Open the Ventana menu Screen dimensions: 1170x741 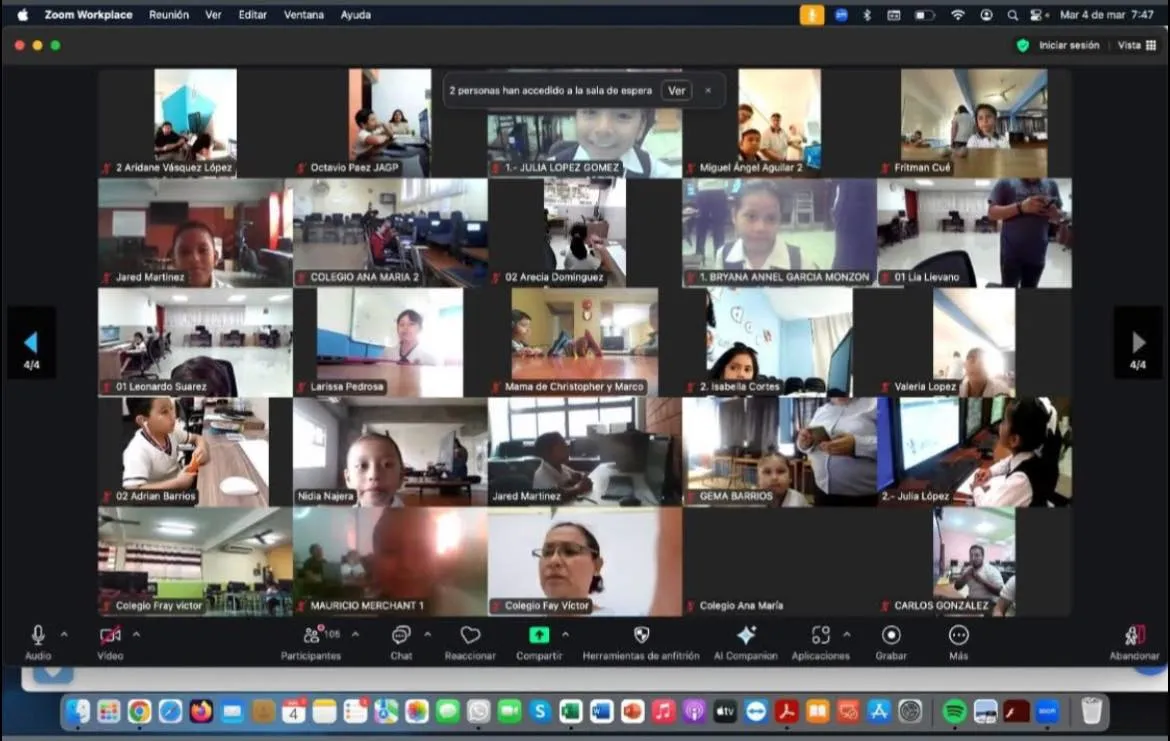click(303, 15)
